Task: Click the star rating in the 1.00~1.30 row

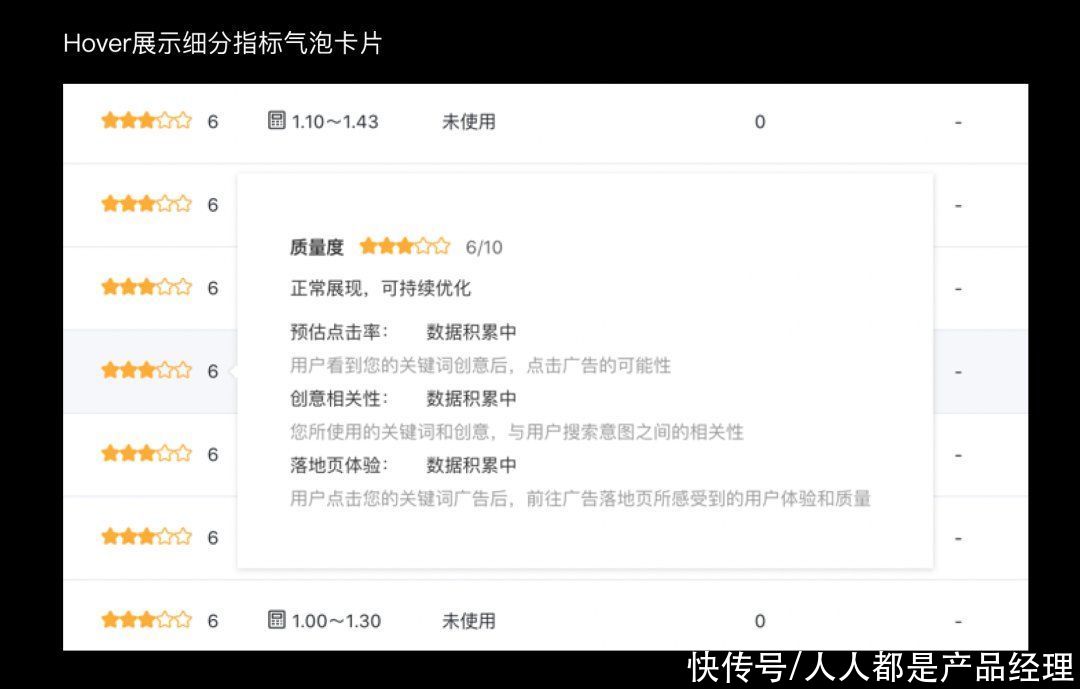Action: [146, 620]
